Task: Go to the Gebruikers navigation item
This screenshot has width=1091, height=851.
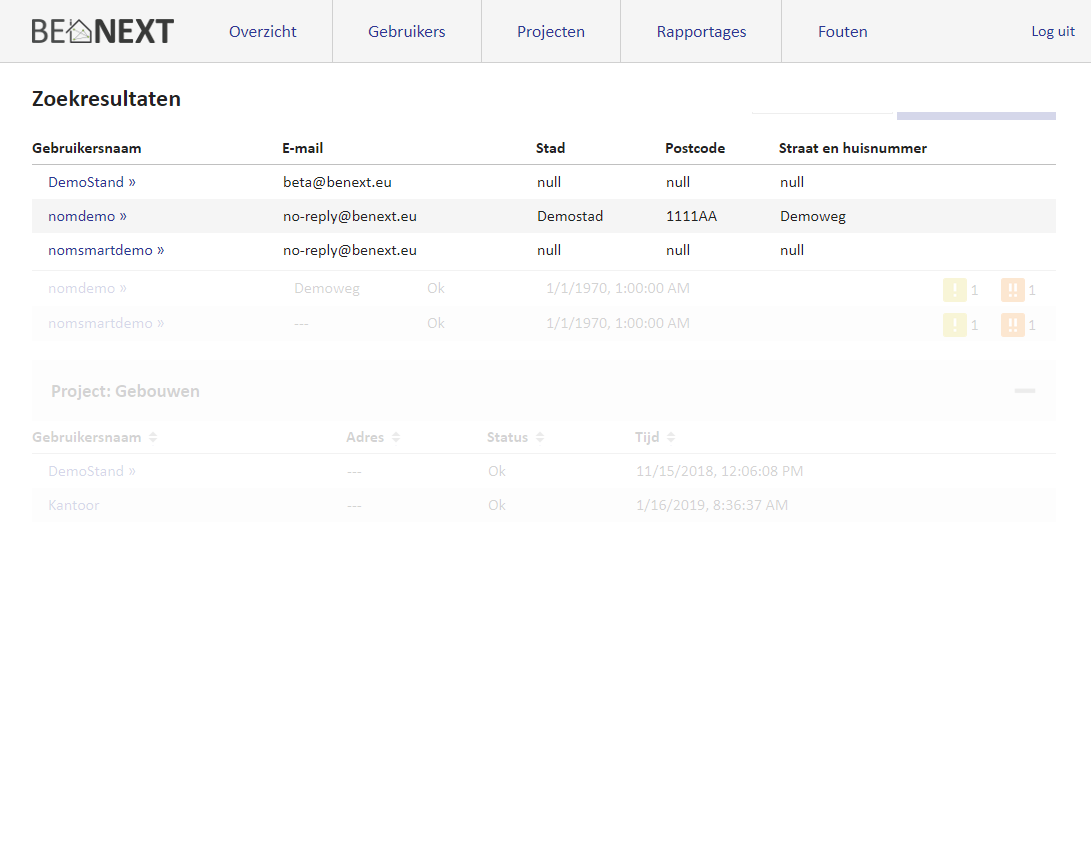Action: [406, 31]
